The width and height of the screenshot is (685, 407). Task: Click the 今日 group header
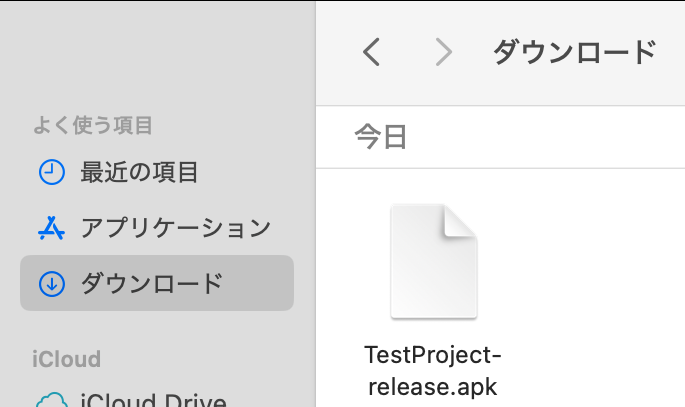[381, 137]
